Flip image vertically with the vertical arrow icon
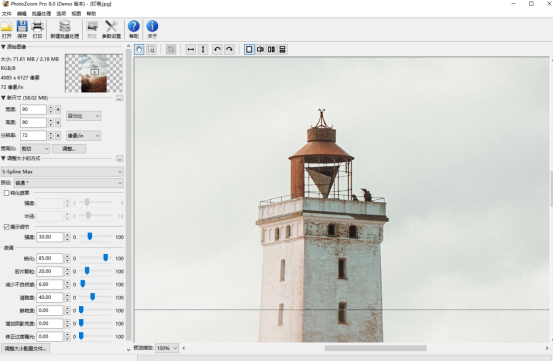The height and width of the screenshot is (361, 553). click(x=203, y=49)
